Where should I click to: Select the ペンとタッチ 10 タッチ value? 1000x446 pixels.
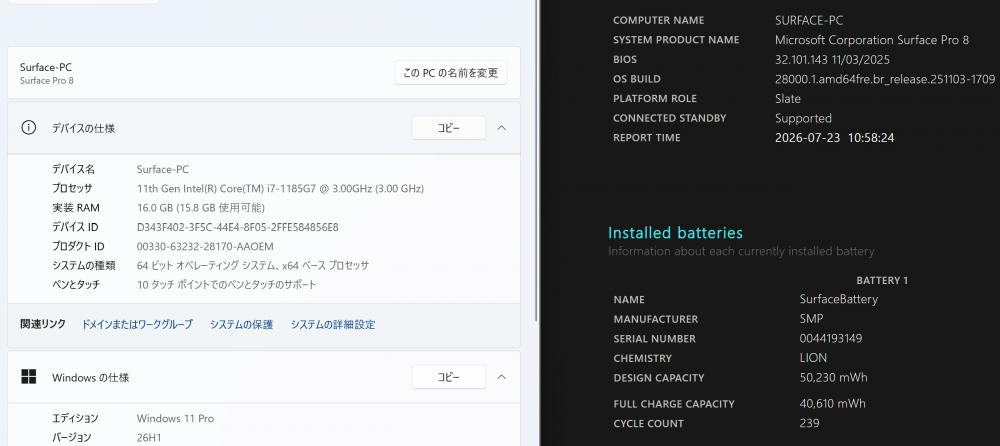[x=226, y=285]
